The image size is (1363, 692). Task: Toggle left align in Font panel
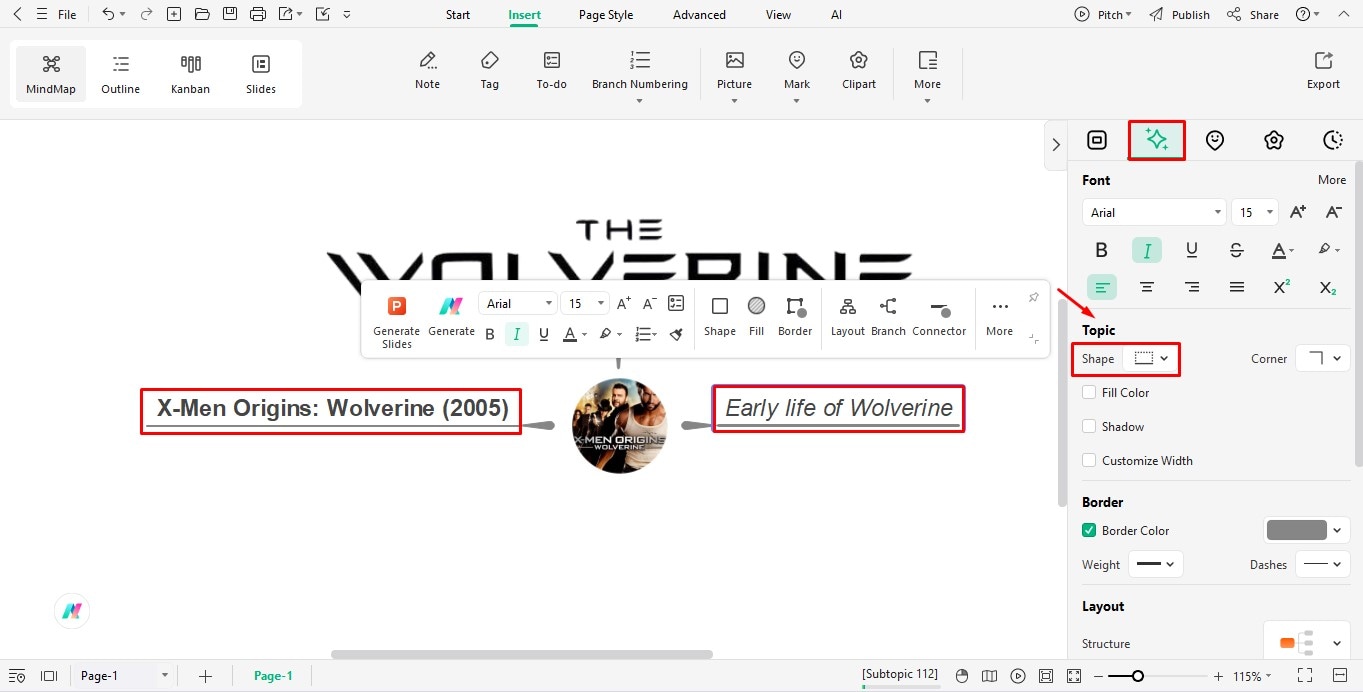coord(1101,287)
